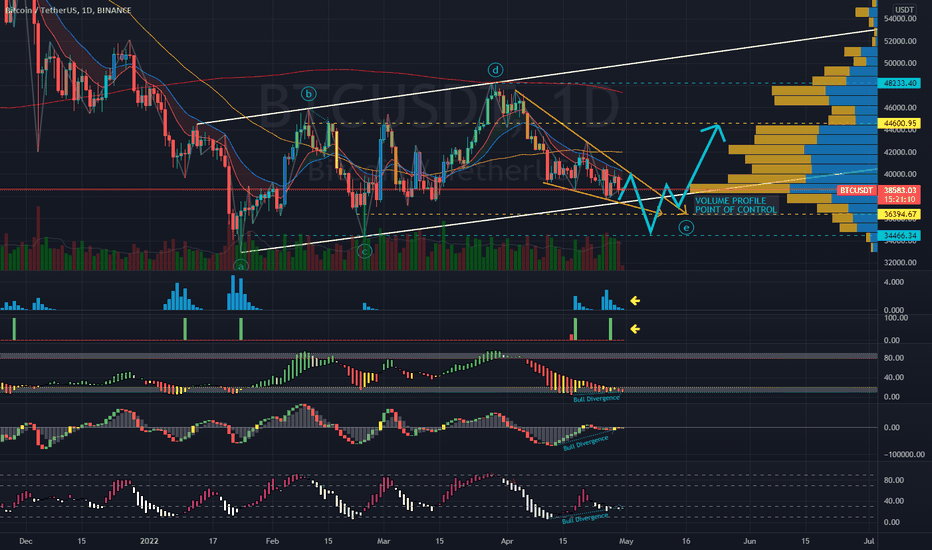Screen dimensions: 932x550
Task: Click the Mar label on the time axis
Action: coord(384,541)
